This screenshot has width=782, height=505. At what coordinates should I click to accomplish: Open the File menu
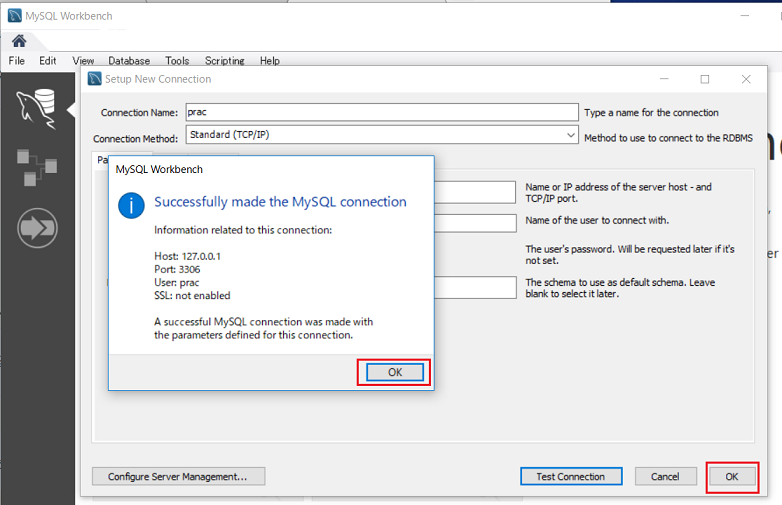(x=16, y=61)
